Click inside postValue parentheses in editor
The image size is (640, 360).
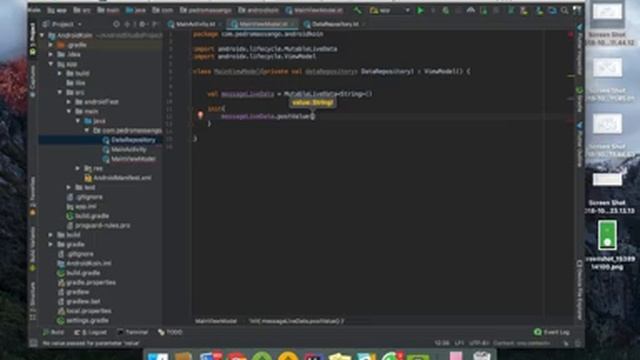tap(312, 116)
